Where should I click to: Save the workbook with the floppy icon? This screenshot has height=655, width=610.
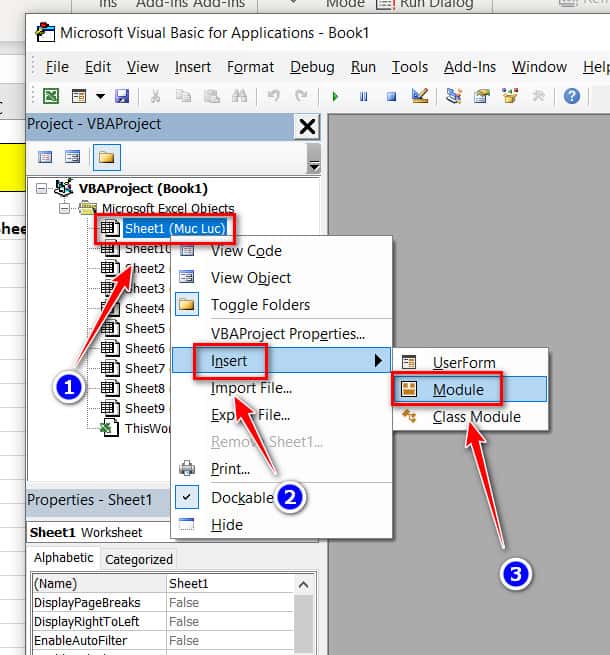tap(122, 96)
